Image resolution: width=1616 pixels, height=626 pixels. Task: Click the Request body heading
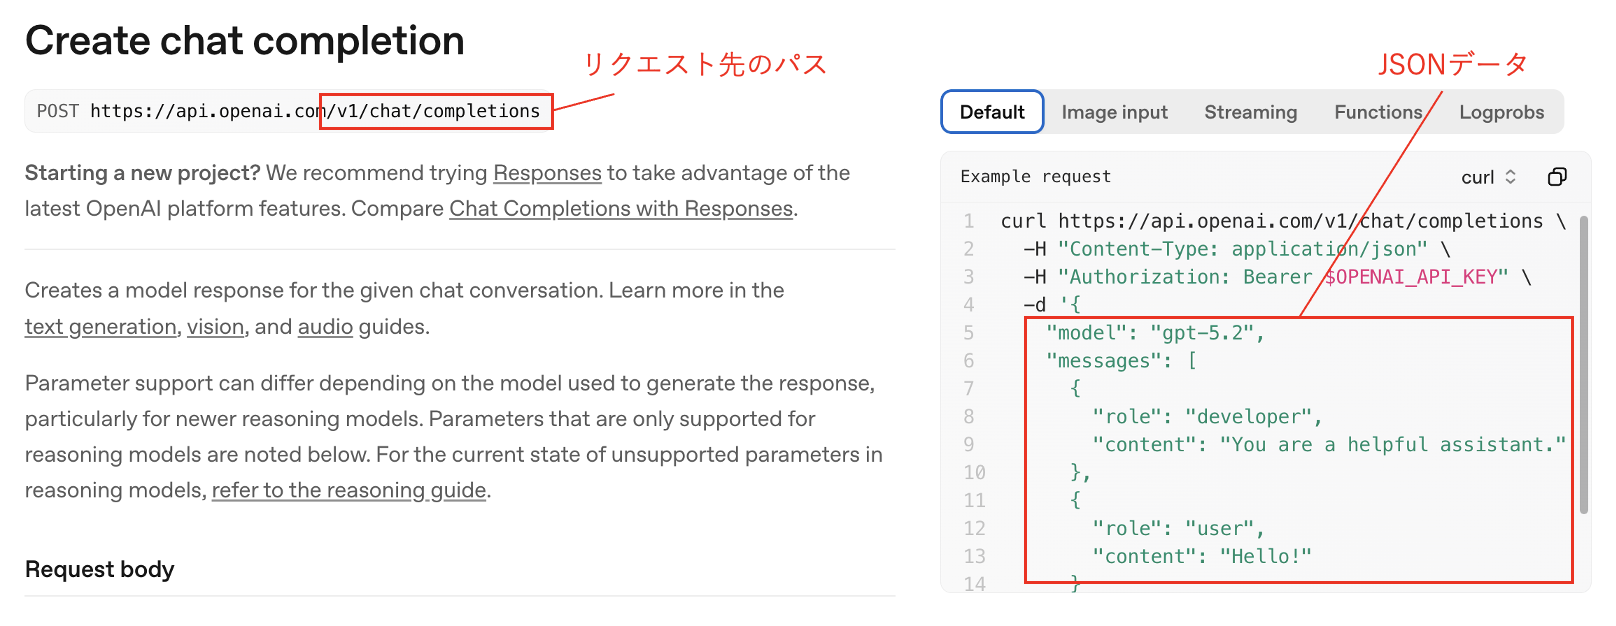coord(99,569)
